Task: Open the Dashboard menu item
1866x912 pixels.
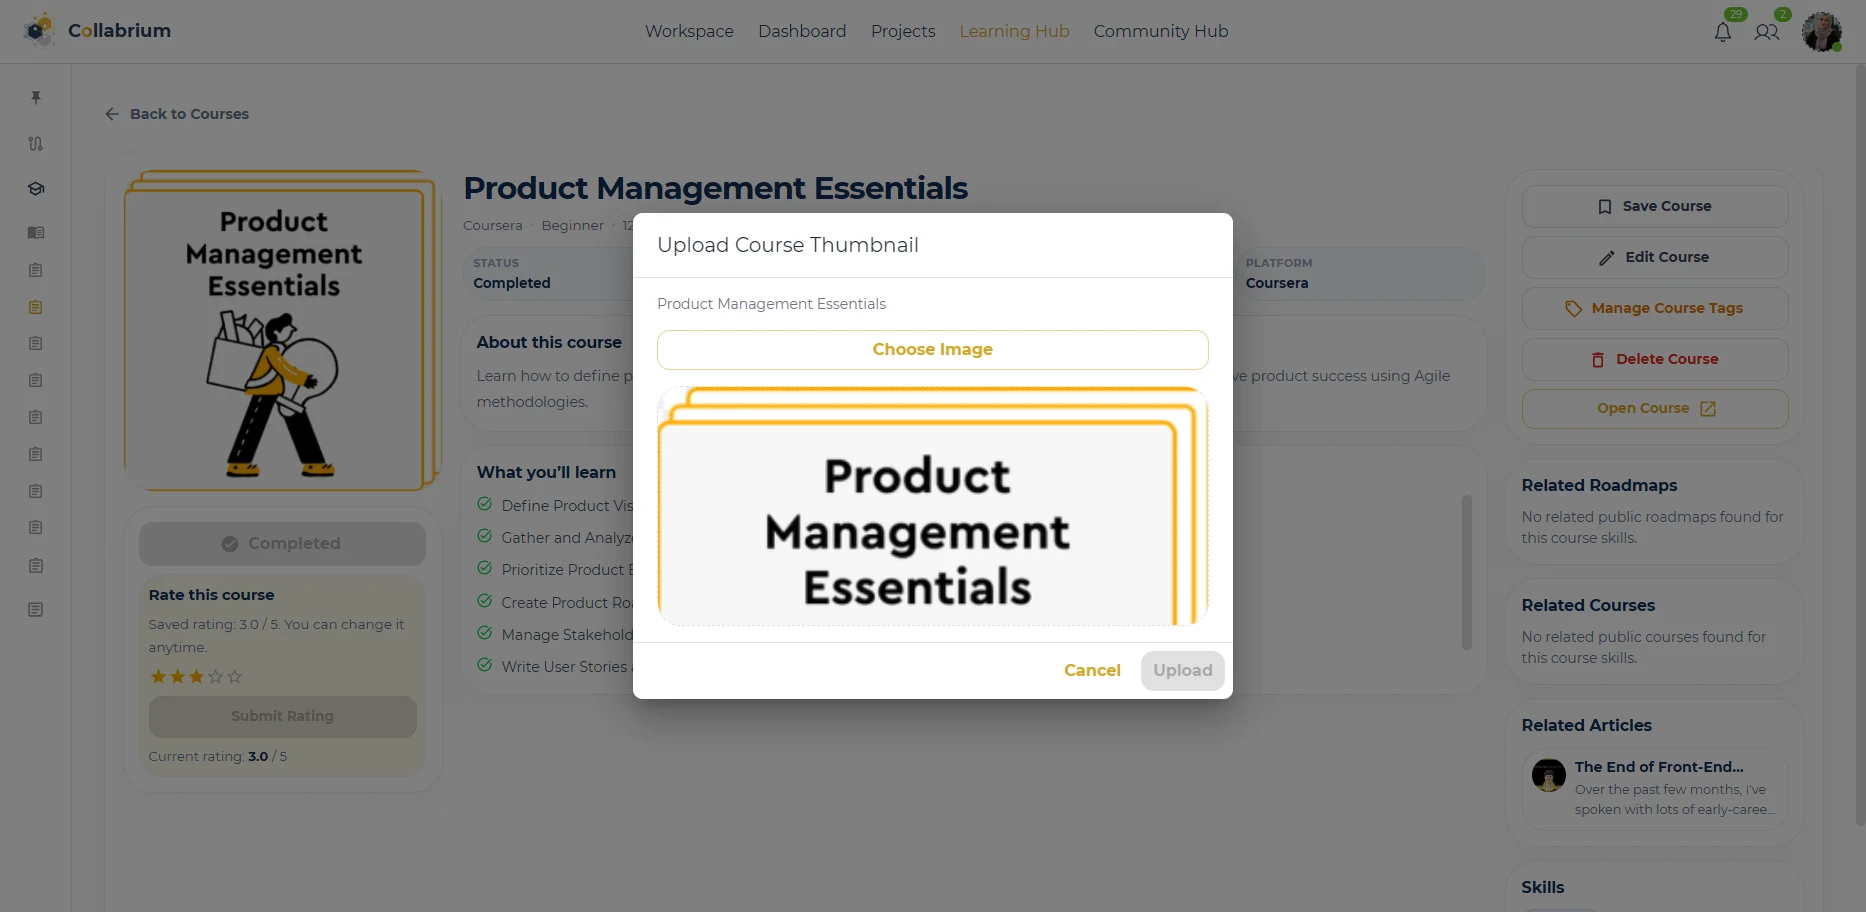Action: point(802,31)
